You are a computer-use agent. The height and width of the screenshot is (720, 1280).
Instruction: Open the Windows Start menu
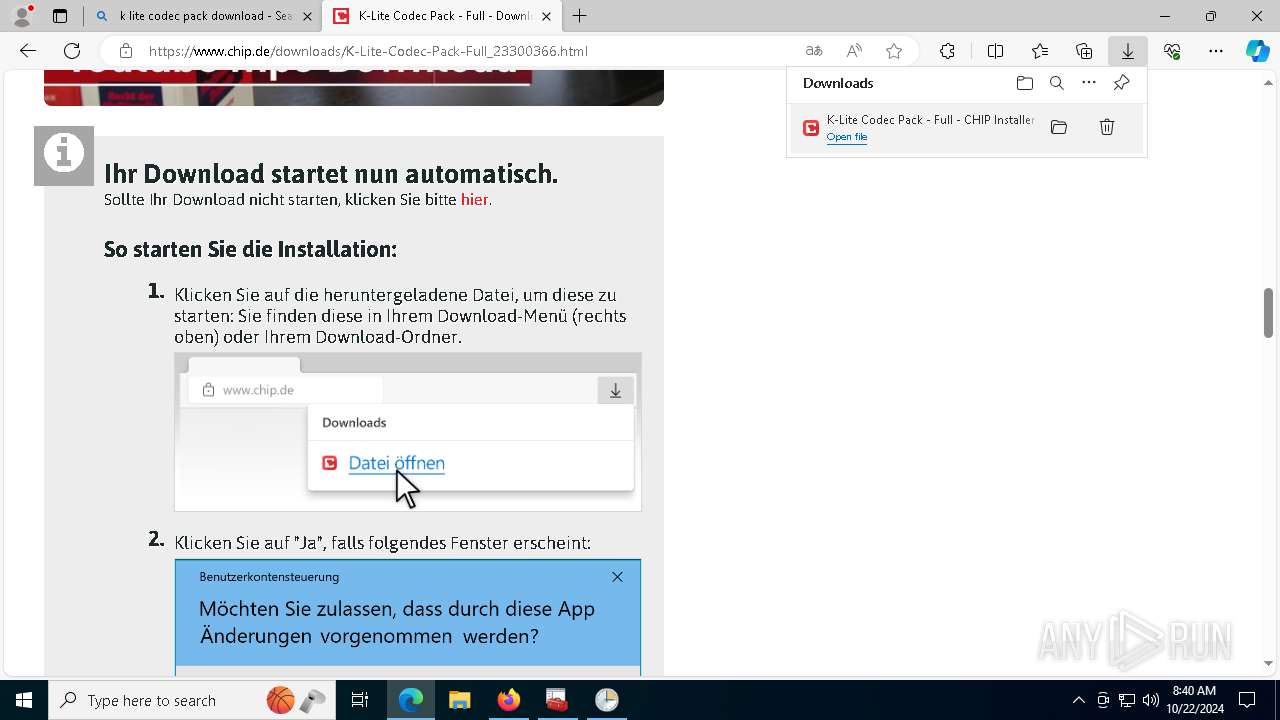pyautogui.click(x=24, y=700)
